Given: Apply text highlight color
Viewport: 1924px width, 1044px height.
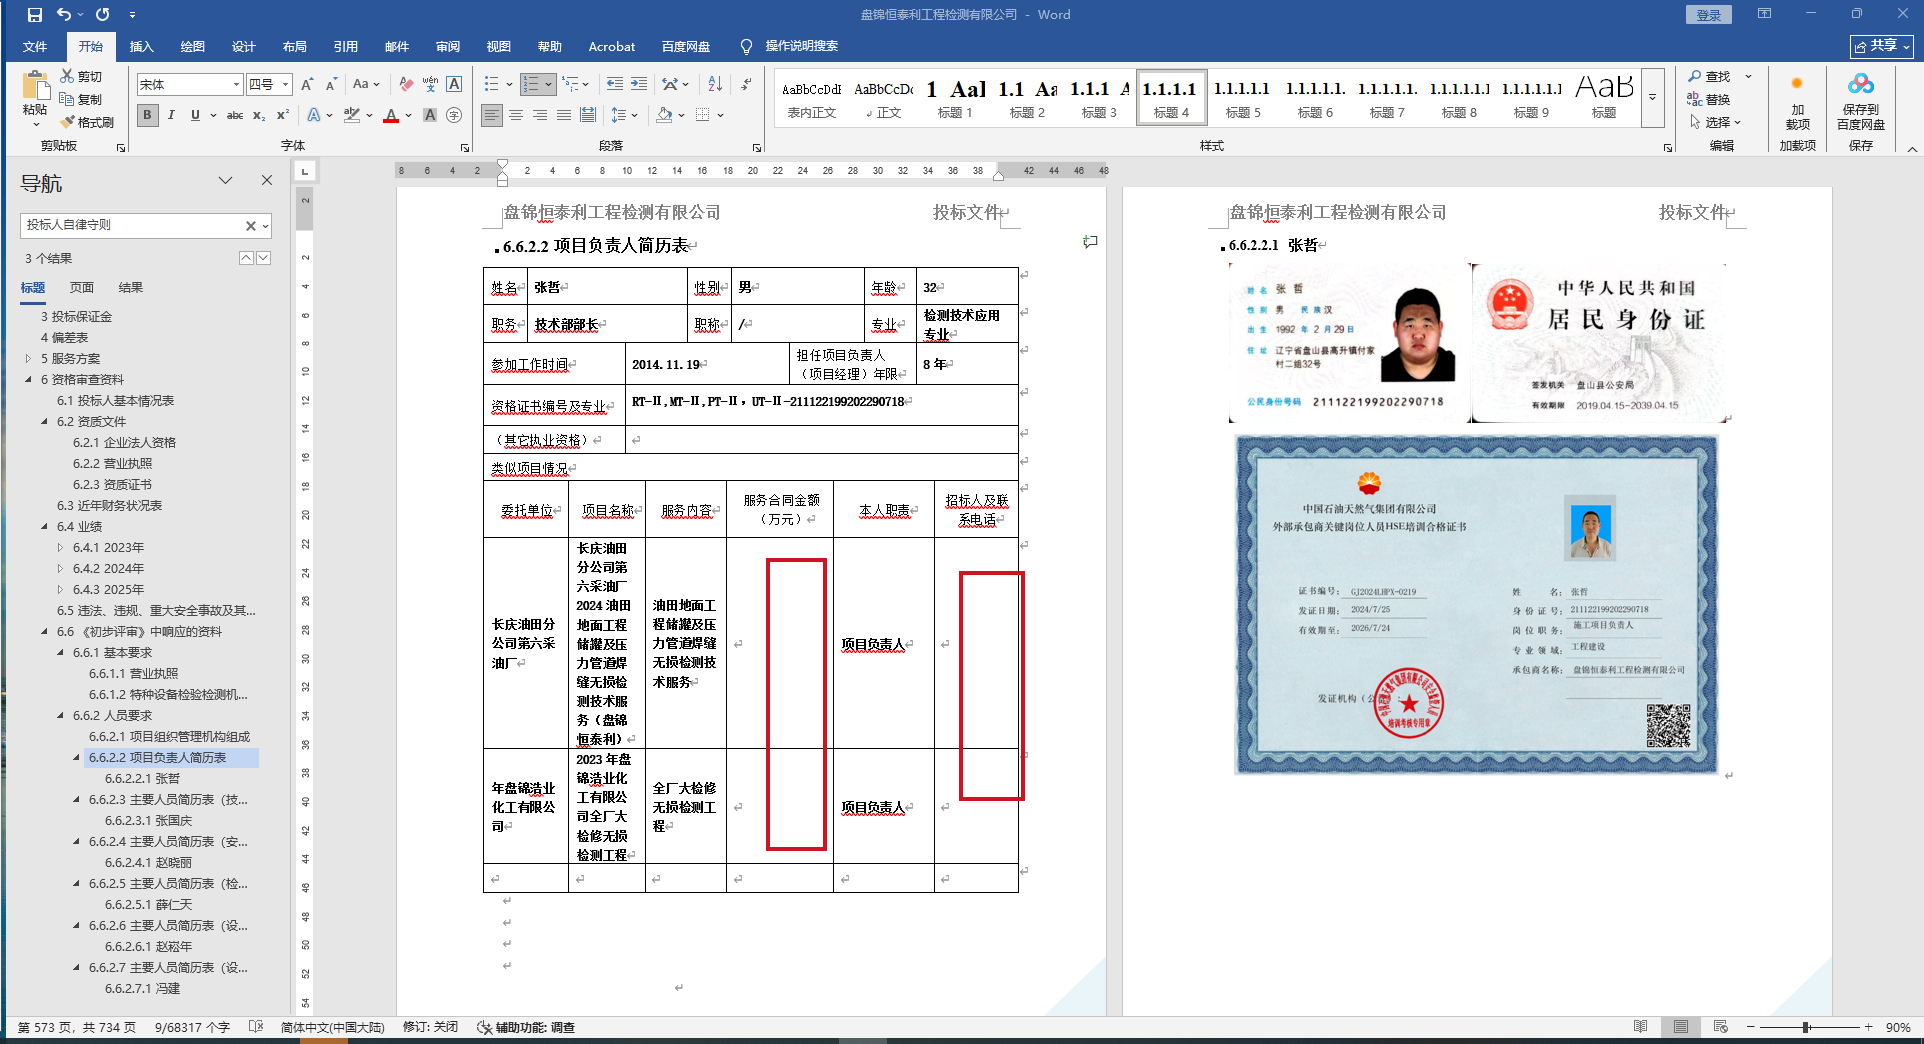Looking at the screenshot, I should pos(352,115).
